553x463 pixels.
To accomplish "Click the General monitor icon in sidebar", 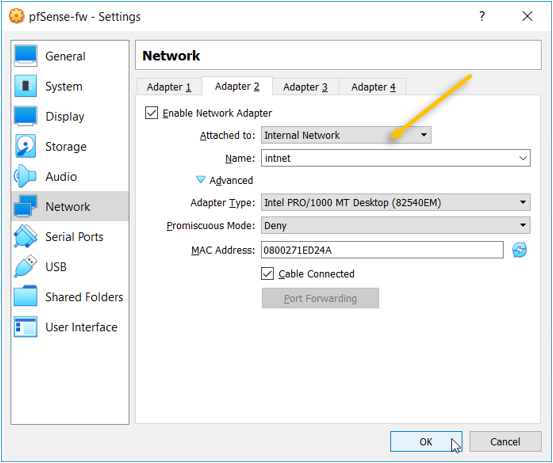I will [x=25, y=56].
